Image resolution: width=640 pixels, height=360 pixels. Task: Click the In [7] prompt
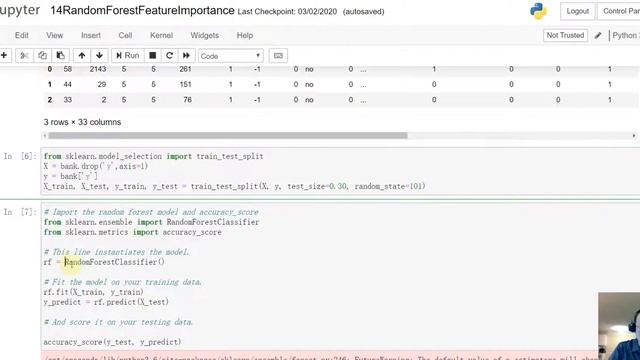coord(20,212)
